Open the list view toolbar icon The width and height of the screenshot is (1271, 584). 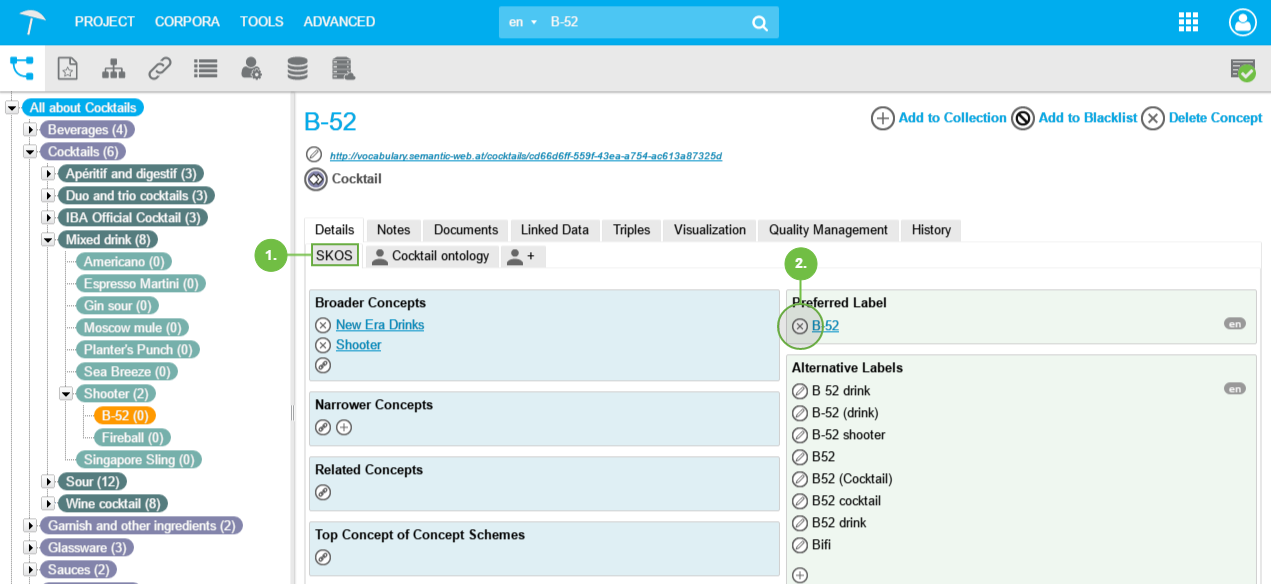(x=205, y=69)
